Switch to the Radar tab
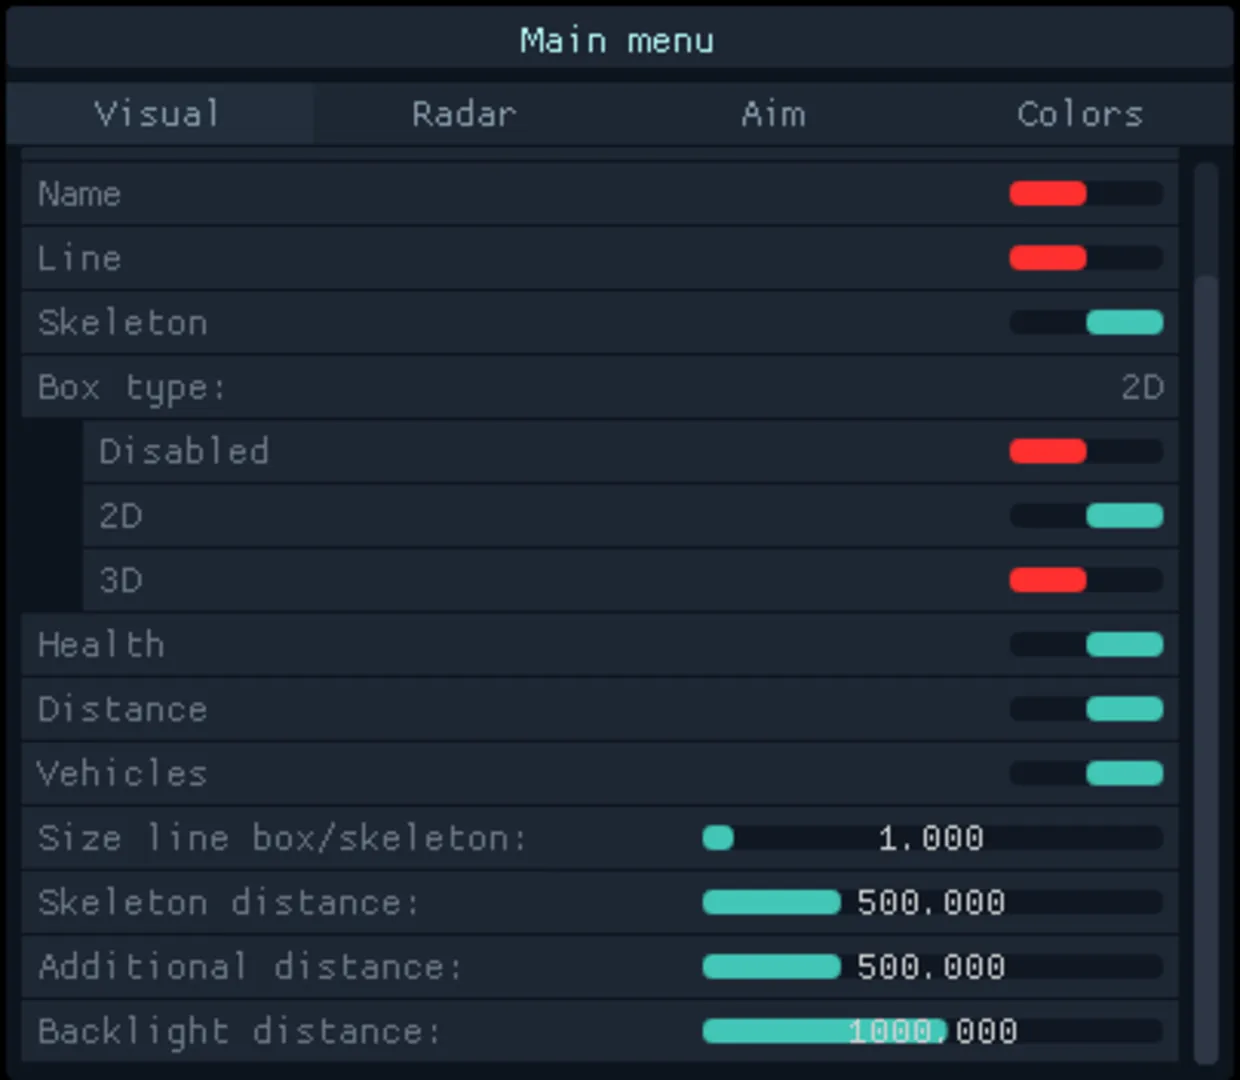This screenshot has width=1240, height=1080. tap(464, 114)
